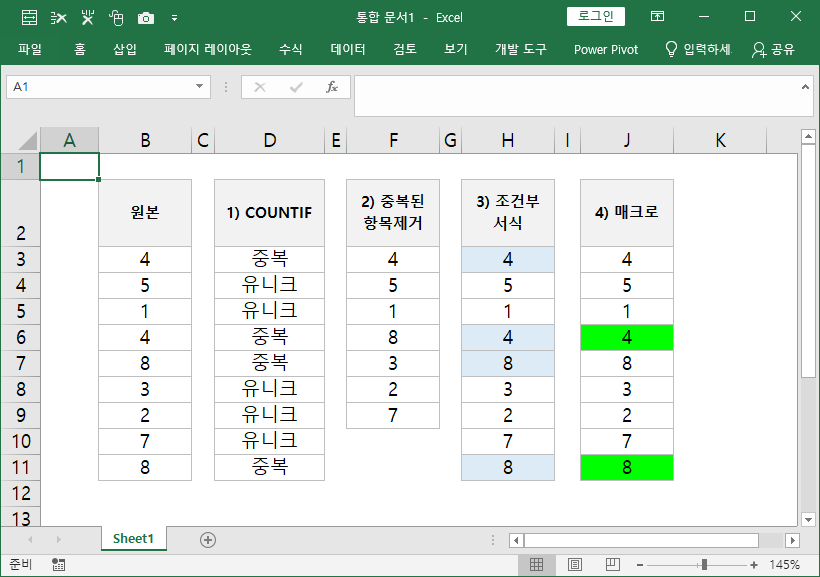Open the 보기 ribbon tab
This screenshot has width=820, height=577.
455,49
